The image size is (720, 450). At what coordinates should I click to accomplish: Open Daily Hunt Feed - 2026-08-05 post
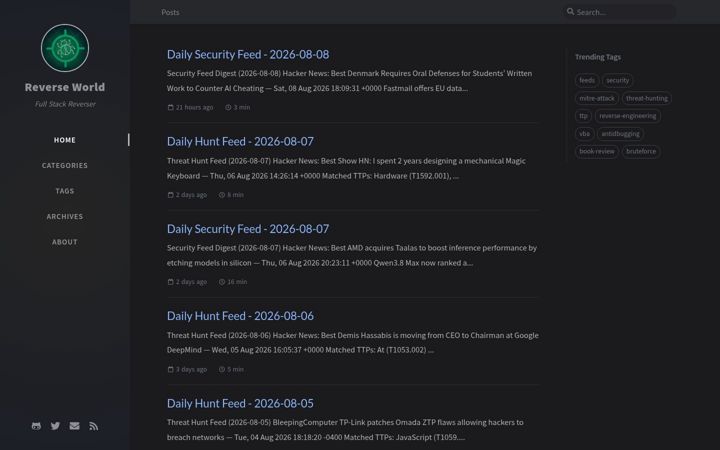click(x=240, y=403)
